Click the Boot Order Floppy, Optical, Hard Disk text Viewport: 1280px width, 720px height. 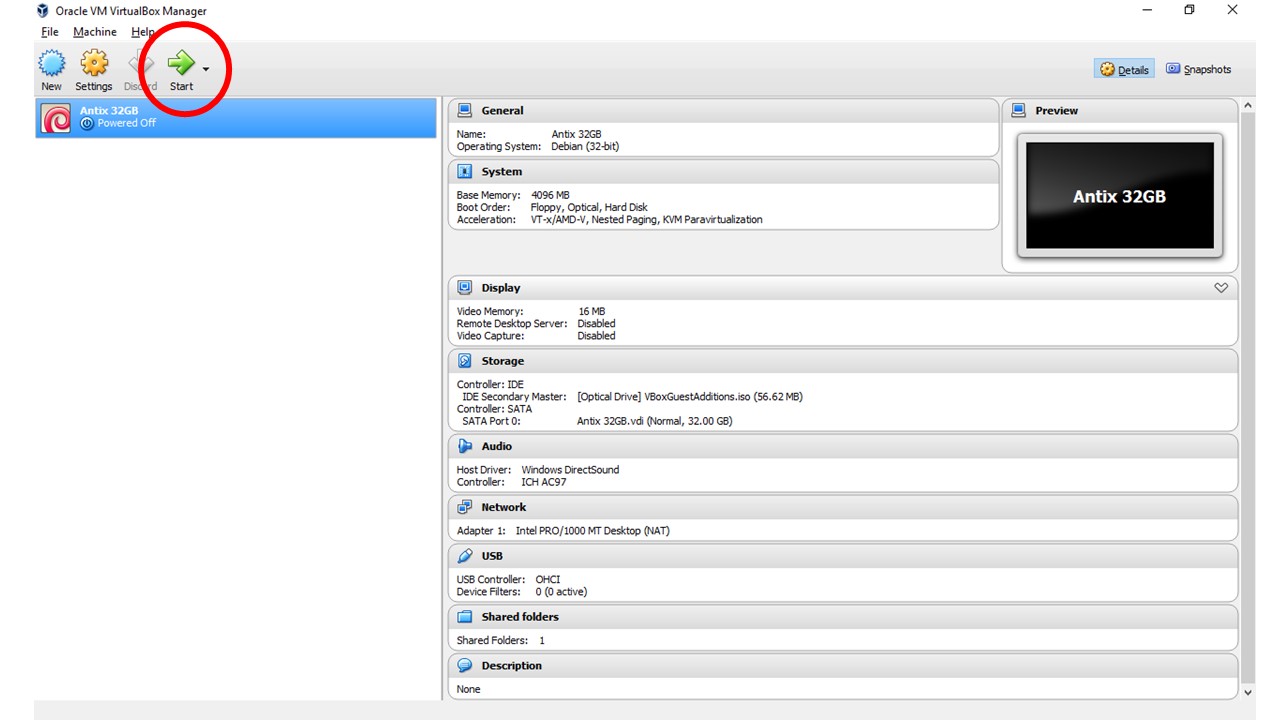click(589, 207)
